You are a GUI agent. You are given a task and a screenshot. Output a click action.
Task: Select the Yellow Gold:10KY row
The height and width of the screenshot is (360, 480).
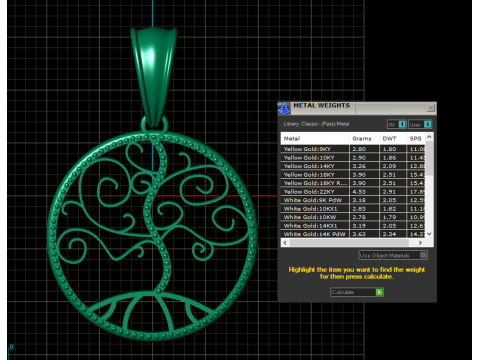click(353, 158)
